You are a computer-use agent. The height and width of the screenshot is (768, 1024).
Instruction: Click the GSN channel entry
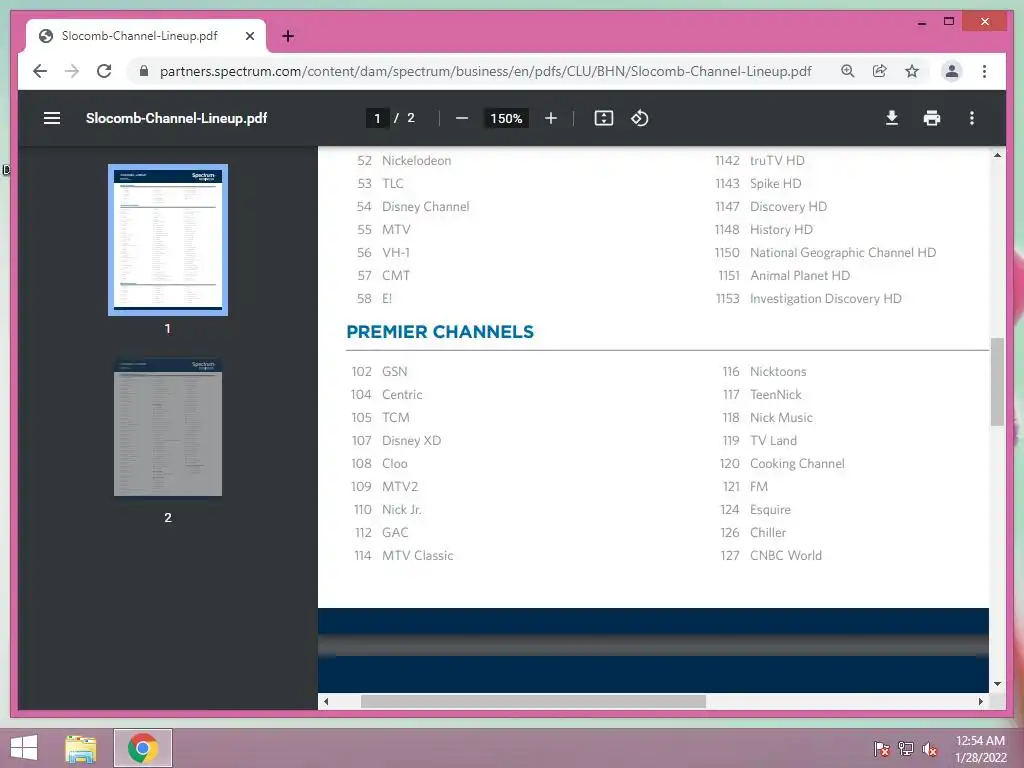coord(394,372)
